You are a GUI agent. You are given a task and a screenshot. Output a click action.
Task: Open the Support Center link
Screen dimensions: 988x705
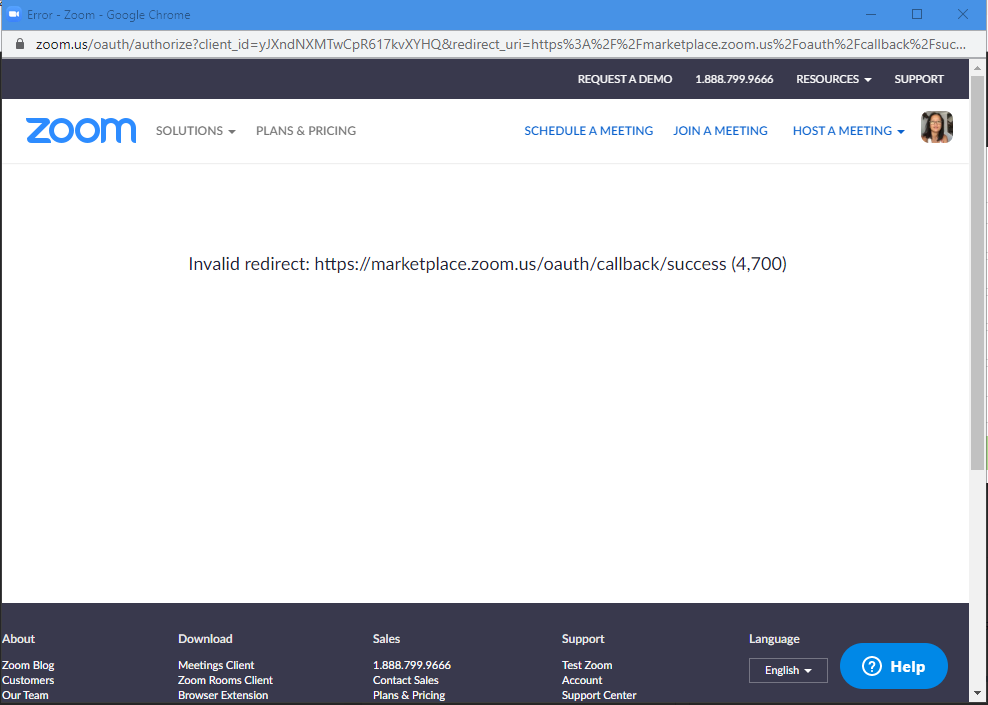pos(599,695)
